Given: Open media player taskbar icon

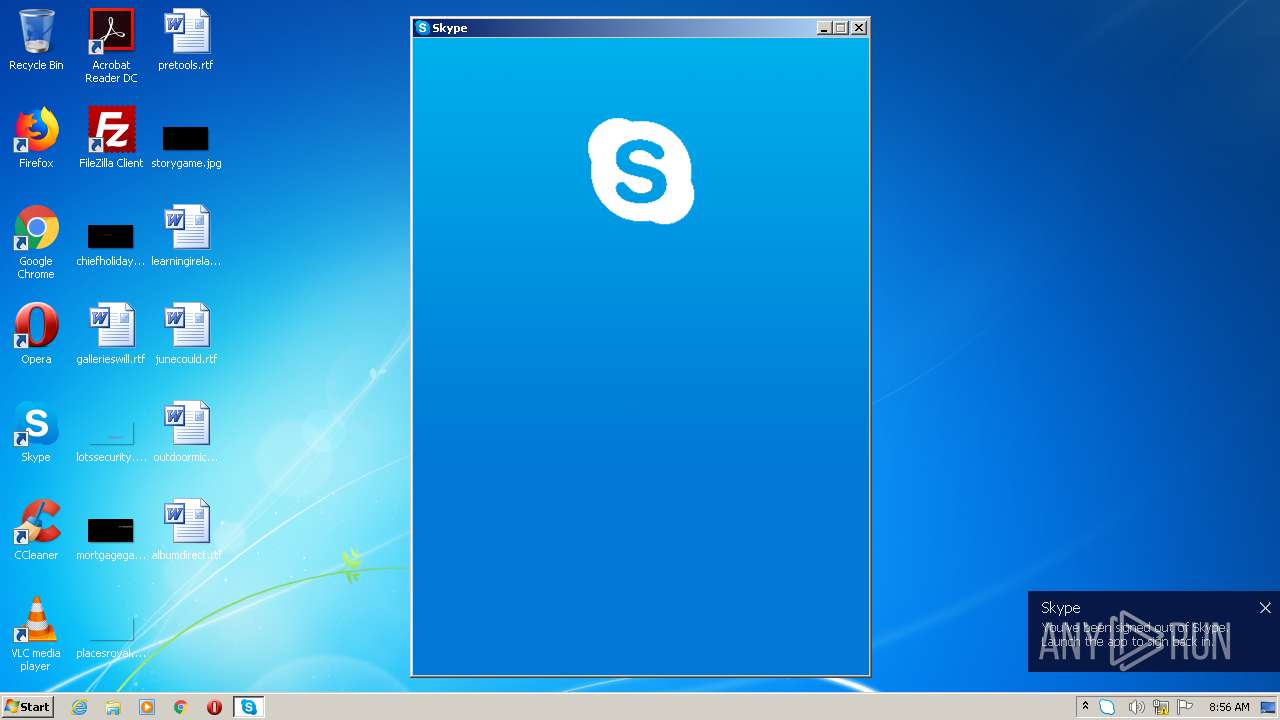Looking at the screenshot, I should [x=147, y=707].
